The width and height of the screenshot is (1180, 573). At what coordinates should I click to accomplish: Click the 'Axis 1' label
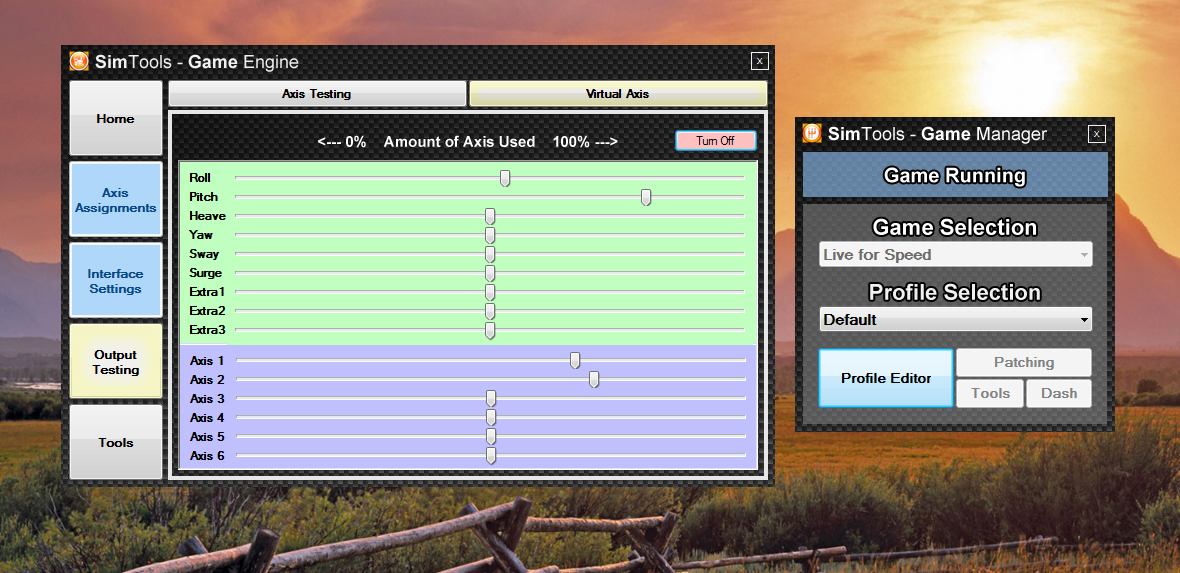point(207,361)
